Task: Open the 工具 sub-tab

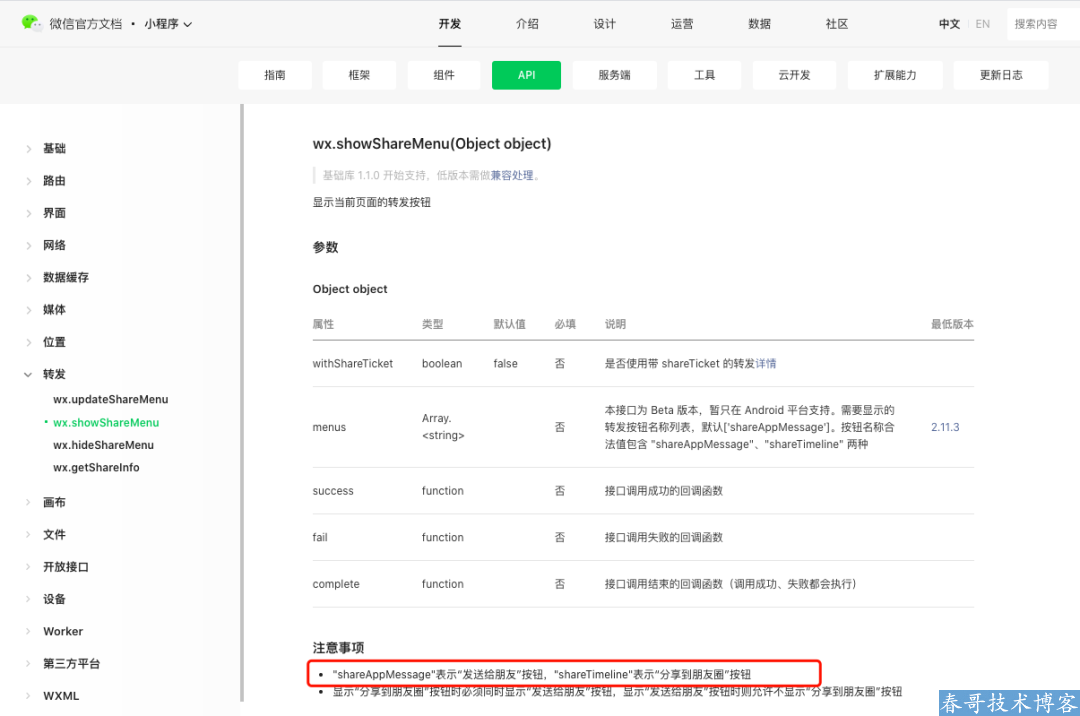Action: [x=704, y=75]
